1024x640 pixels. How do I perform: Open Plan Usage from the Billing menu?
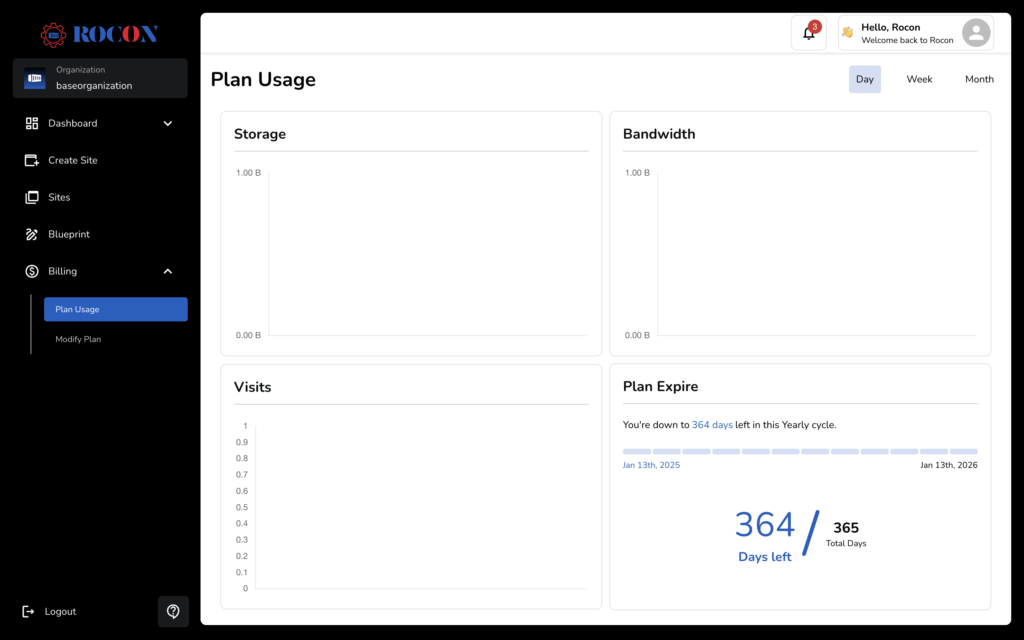[x=115, y=309]
